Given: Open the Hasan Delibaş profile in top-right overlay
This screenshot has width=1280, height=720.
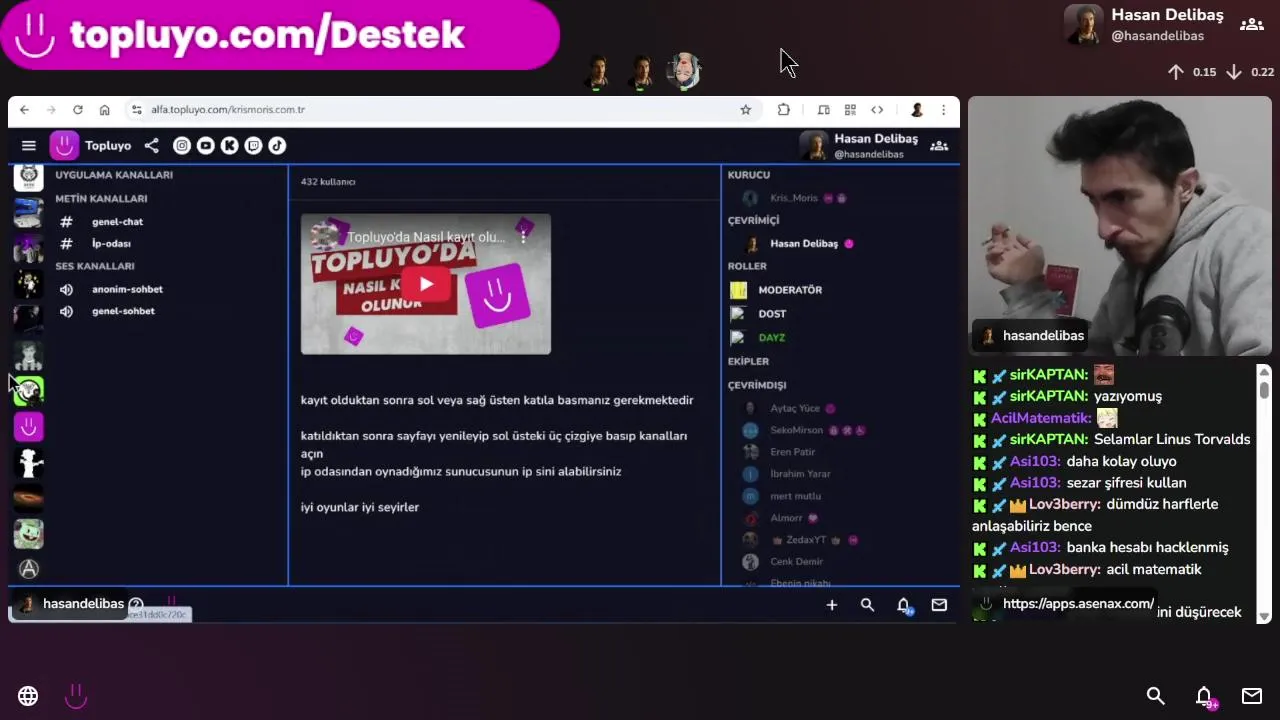Looking at the screenshot, I should tap(1144, 25).
